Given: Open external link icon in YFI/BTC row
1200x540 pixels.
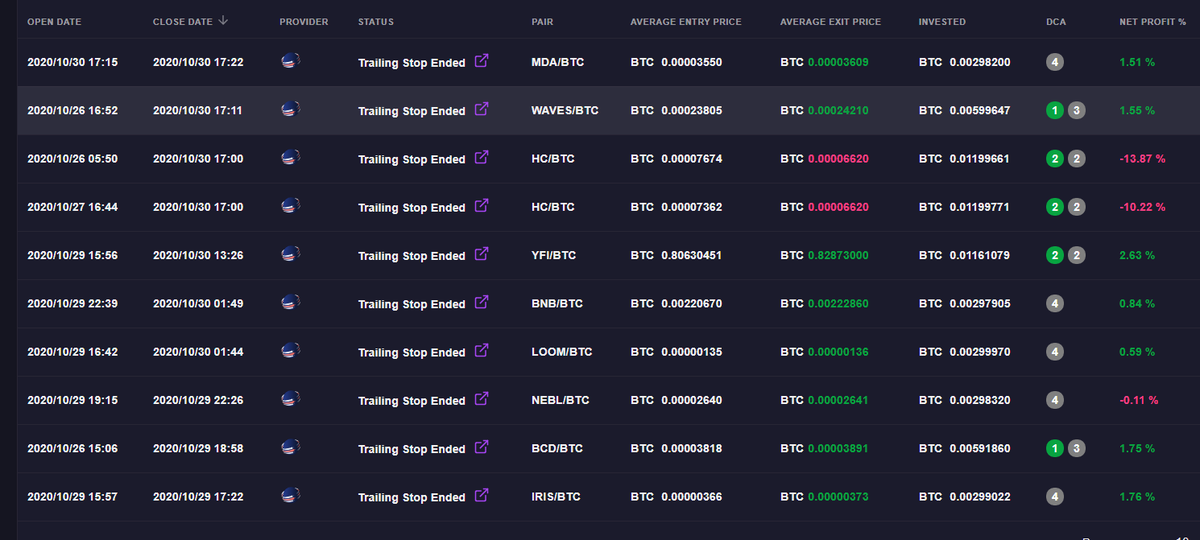Looking at the screenshot, I should coord(481,253).
